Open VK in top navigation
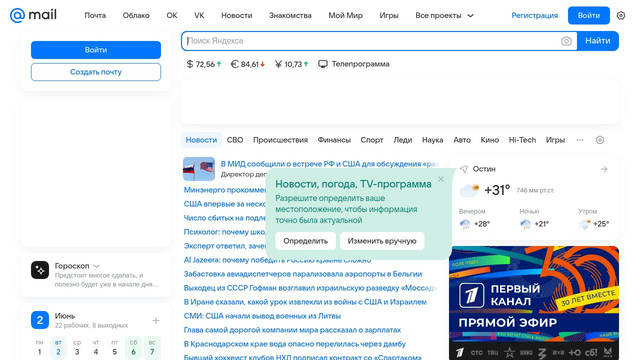This screenshot has width=640, height=360. coord(199,16)
